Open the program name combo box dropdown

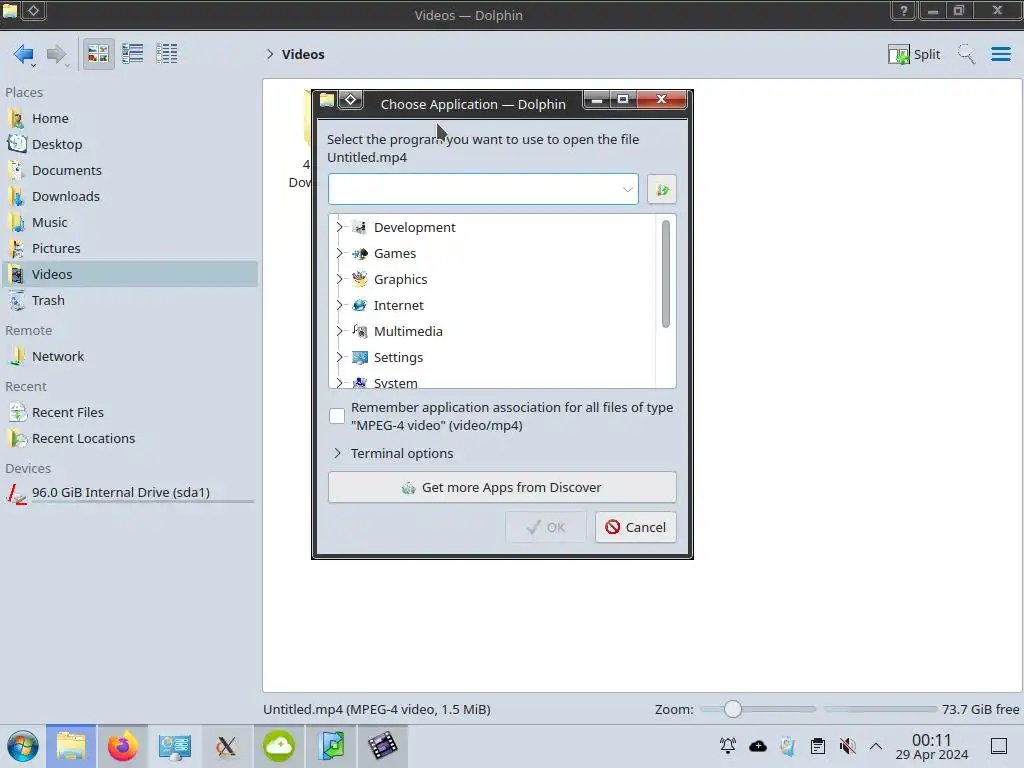(628, 189)
